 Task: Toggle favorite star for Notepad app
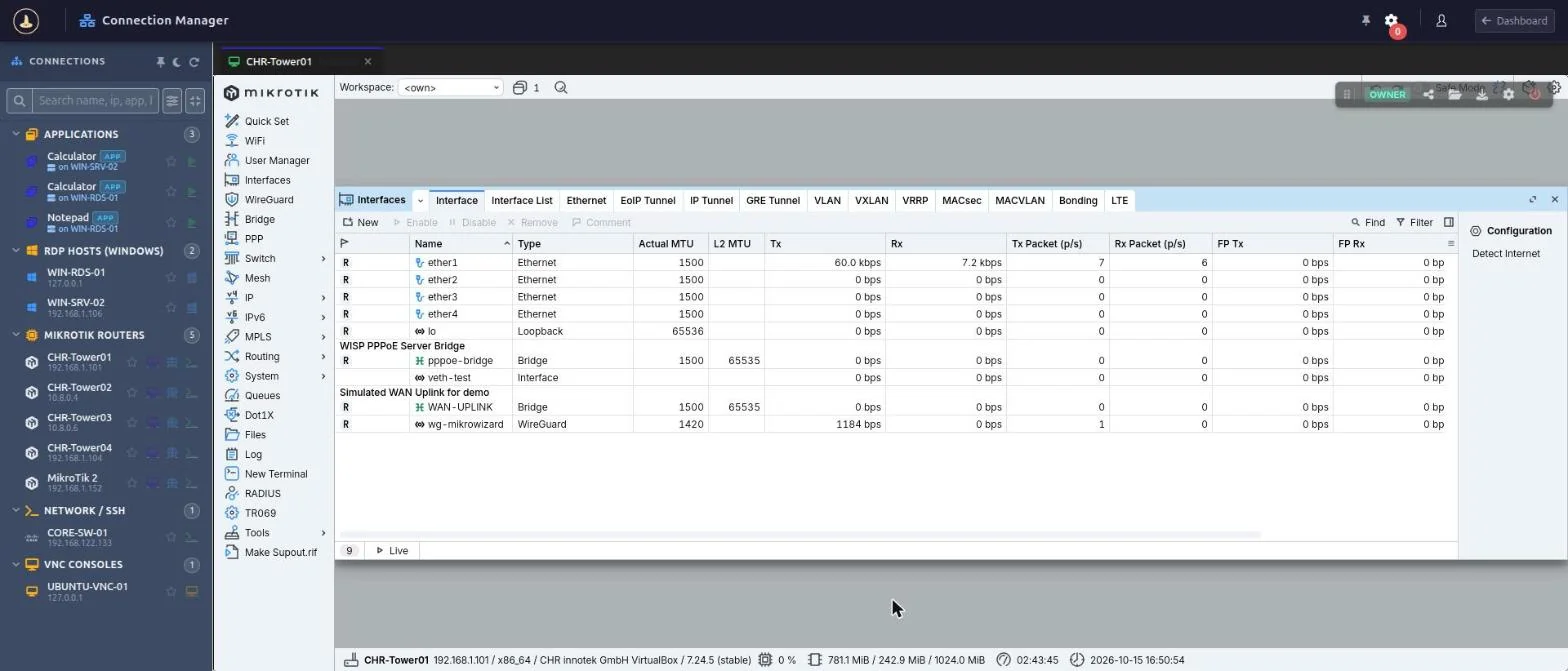[x=171, y=222]
